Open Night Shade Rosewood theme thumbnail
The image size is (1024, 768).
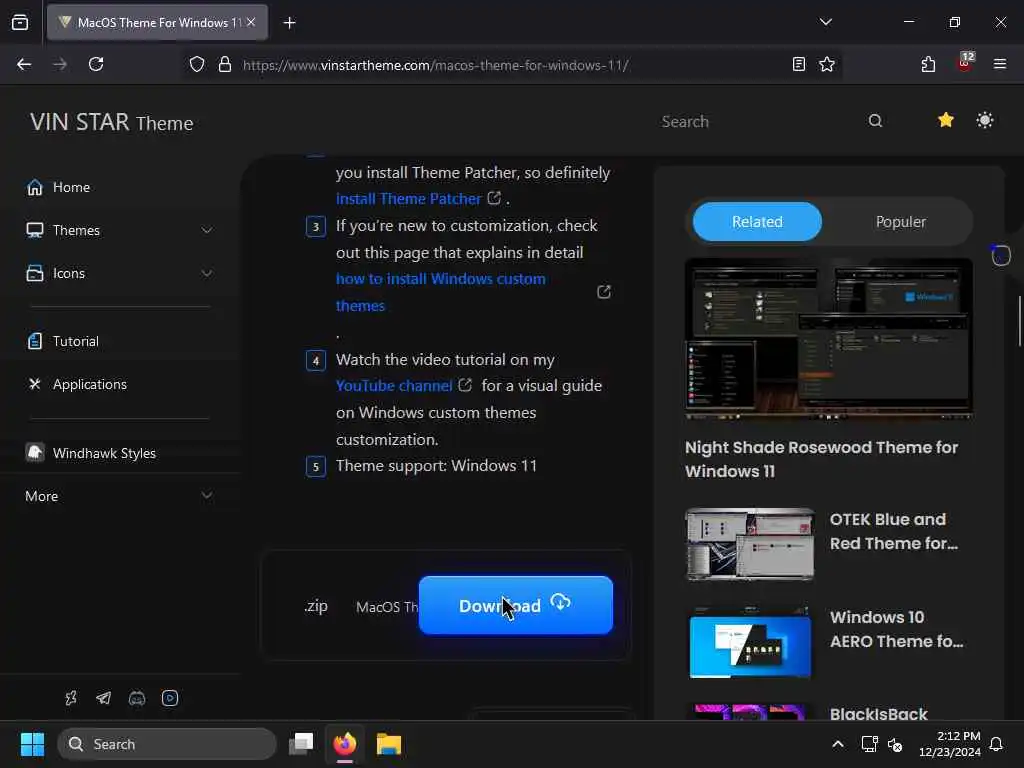click(829, 338)
